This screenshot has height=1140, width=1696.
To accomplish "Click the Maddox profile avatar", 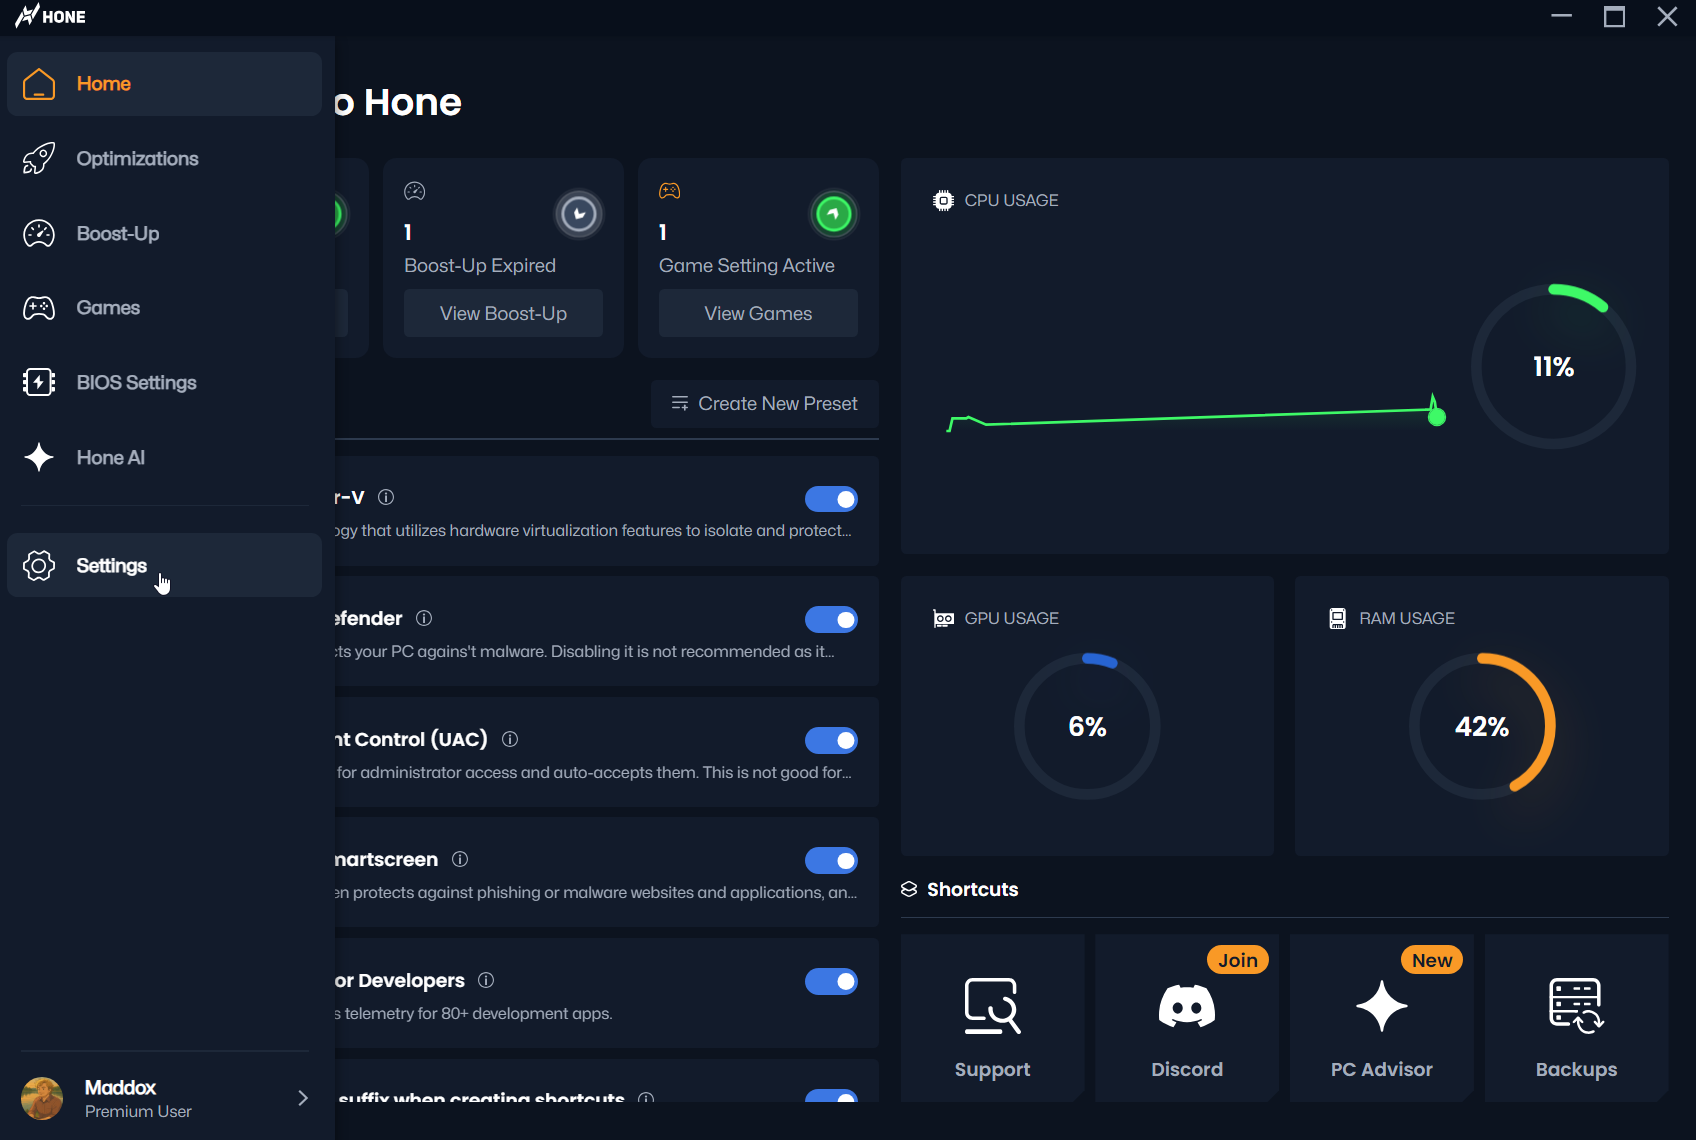I will pyautogui.click(x=42, y=1098).
